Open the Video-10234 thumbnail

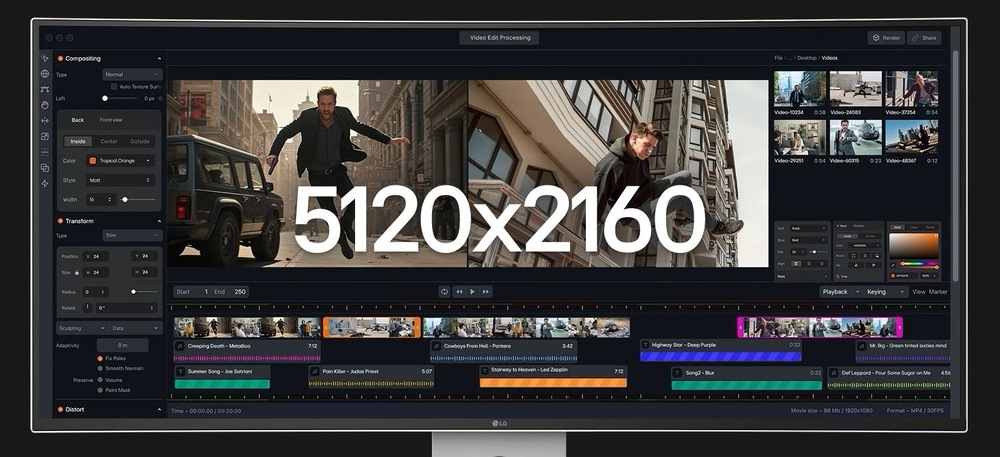pyautogui.click(x=800, y=88)
